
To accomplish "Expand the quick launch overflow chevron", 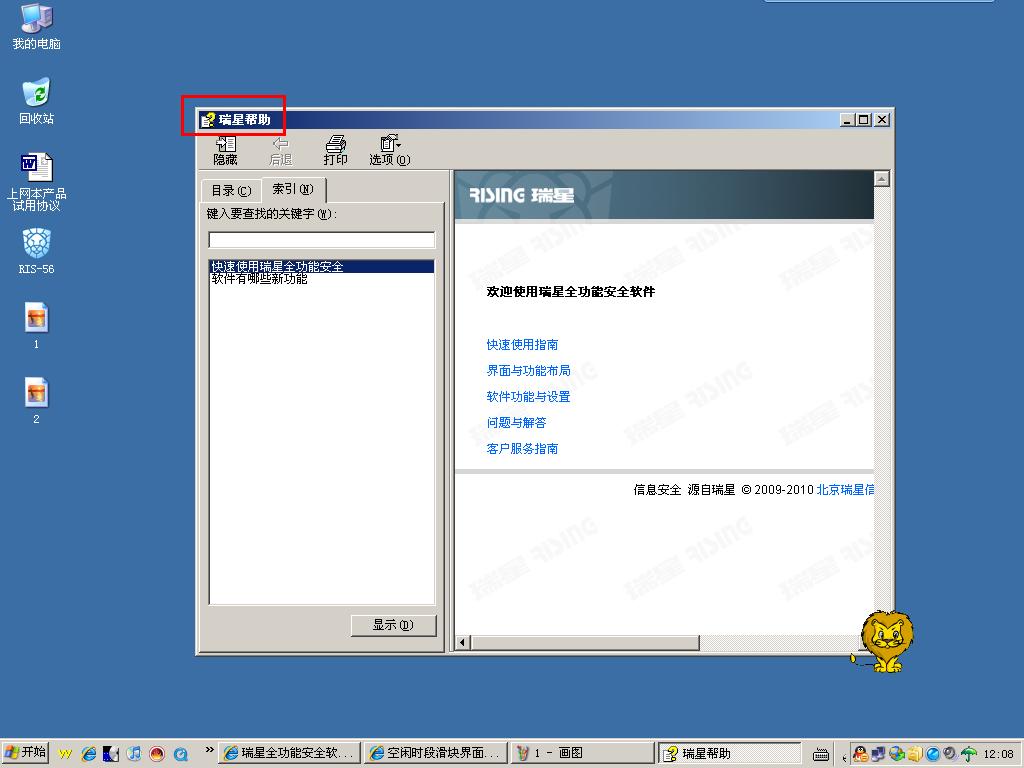I will coord(209,750).
